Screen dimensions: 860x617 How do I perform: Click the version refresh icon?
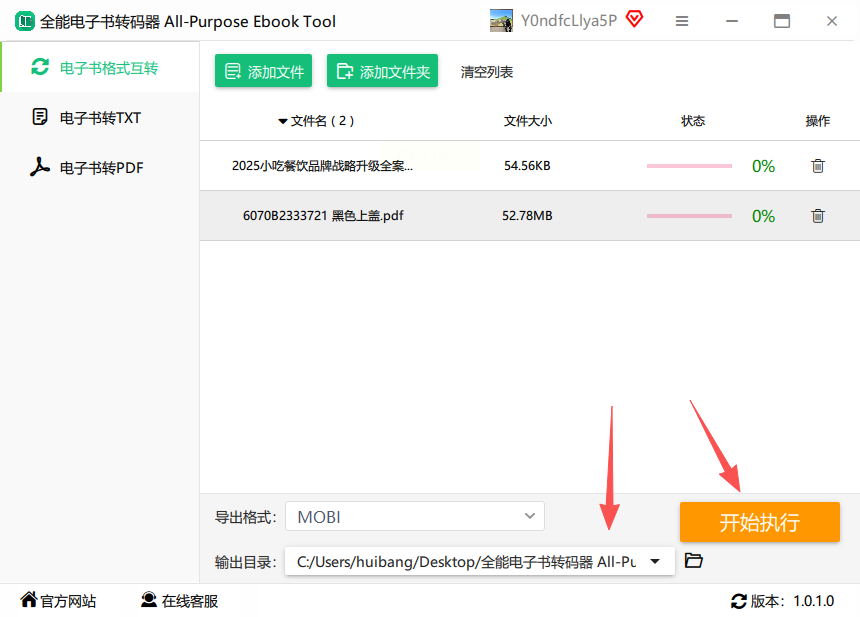click(739, 601)
